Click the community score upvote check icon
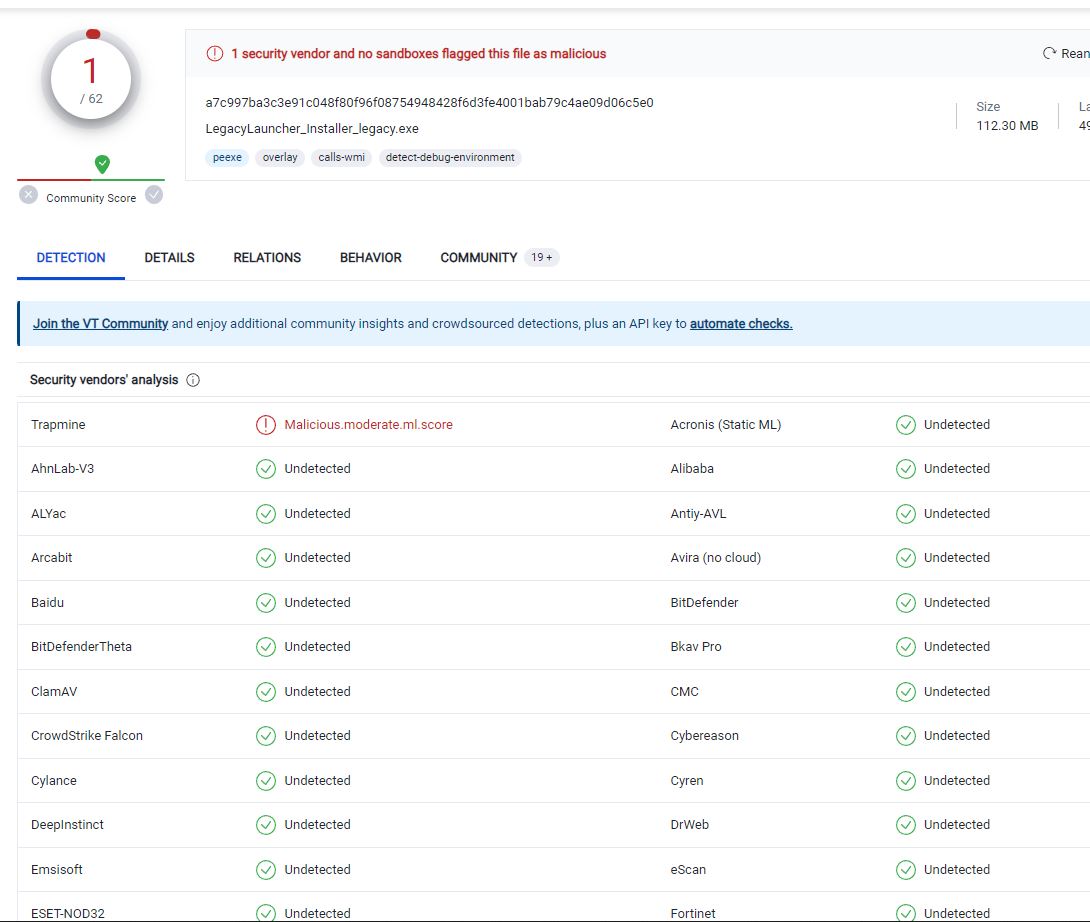 point(154,195)
